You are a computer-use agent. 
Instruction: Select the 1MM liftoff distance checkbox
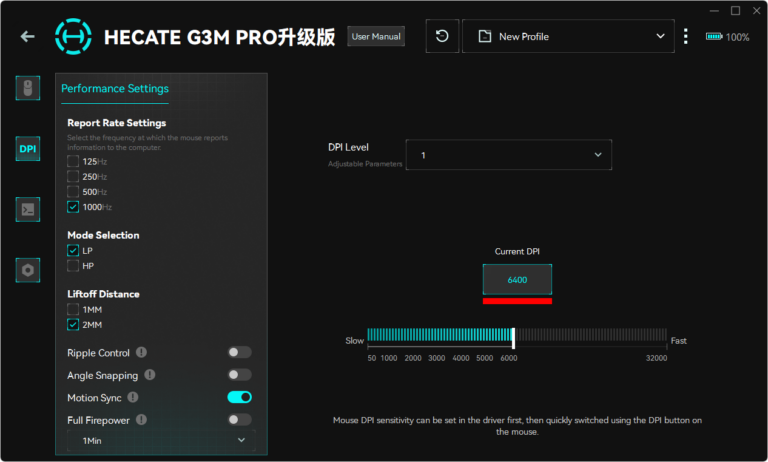pos(73,310)
